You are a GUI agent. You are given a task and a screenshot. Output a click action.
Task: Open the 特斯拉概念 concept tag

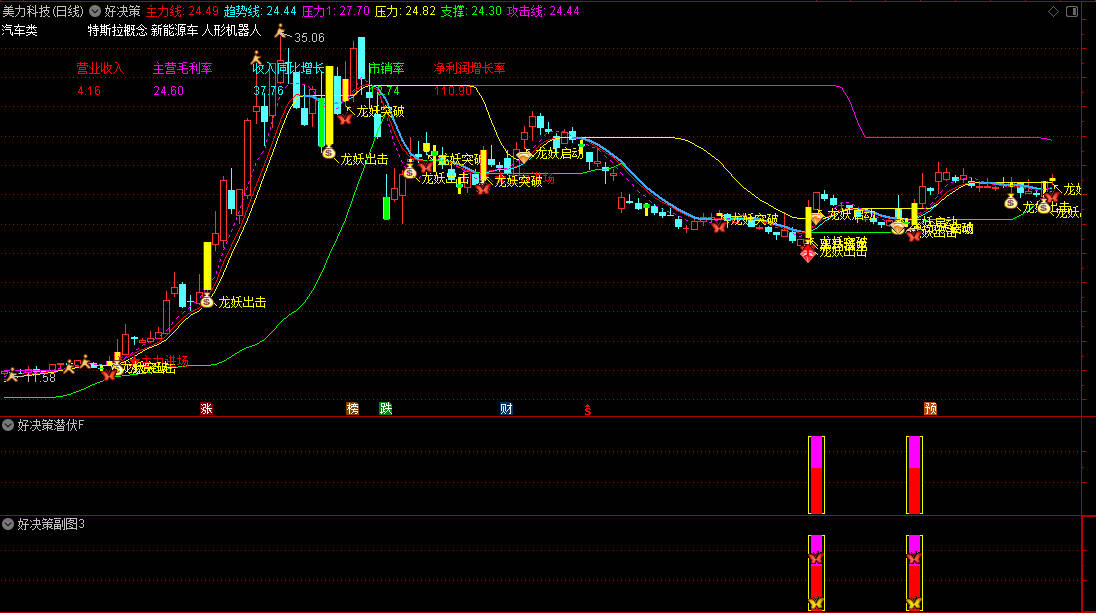117,31
